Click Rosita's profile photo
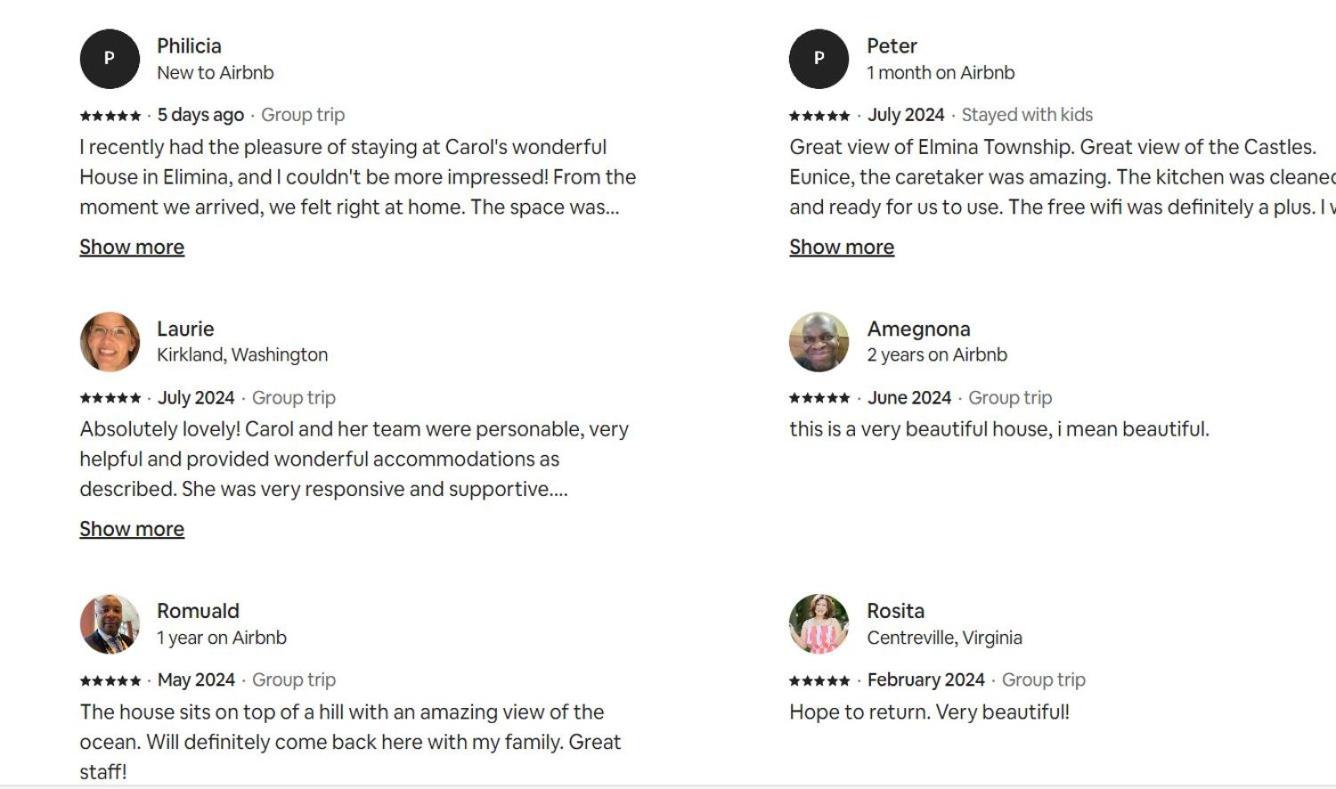1336x789 pixels. 819,624
